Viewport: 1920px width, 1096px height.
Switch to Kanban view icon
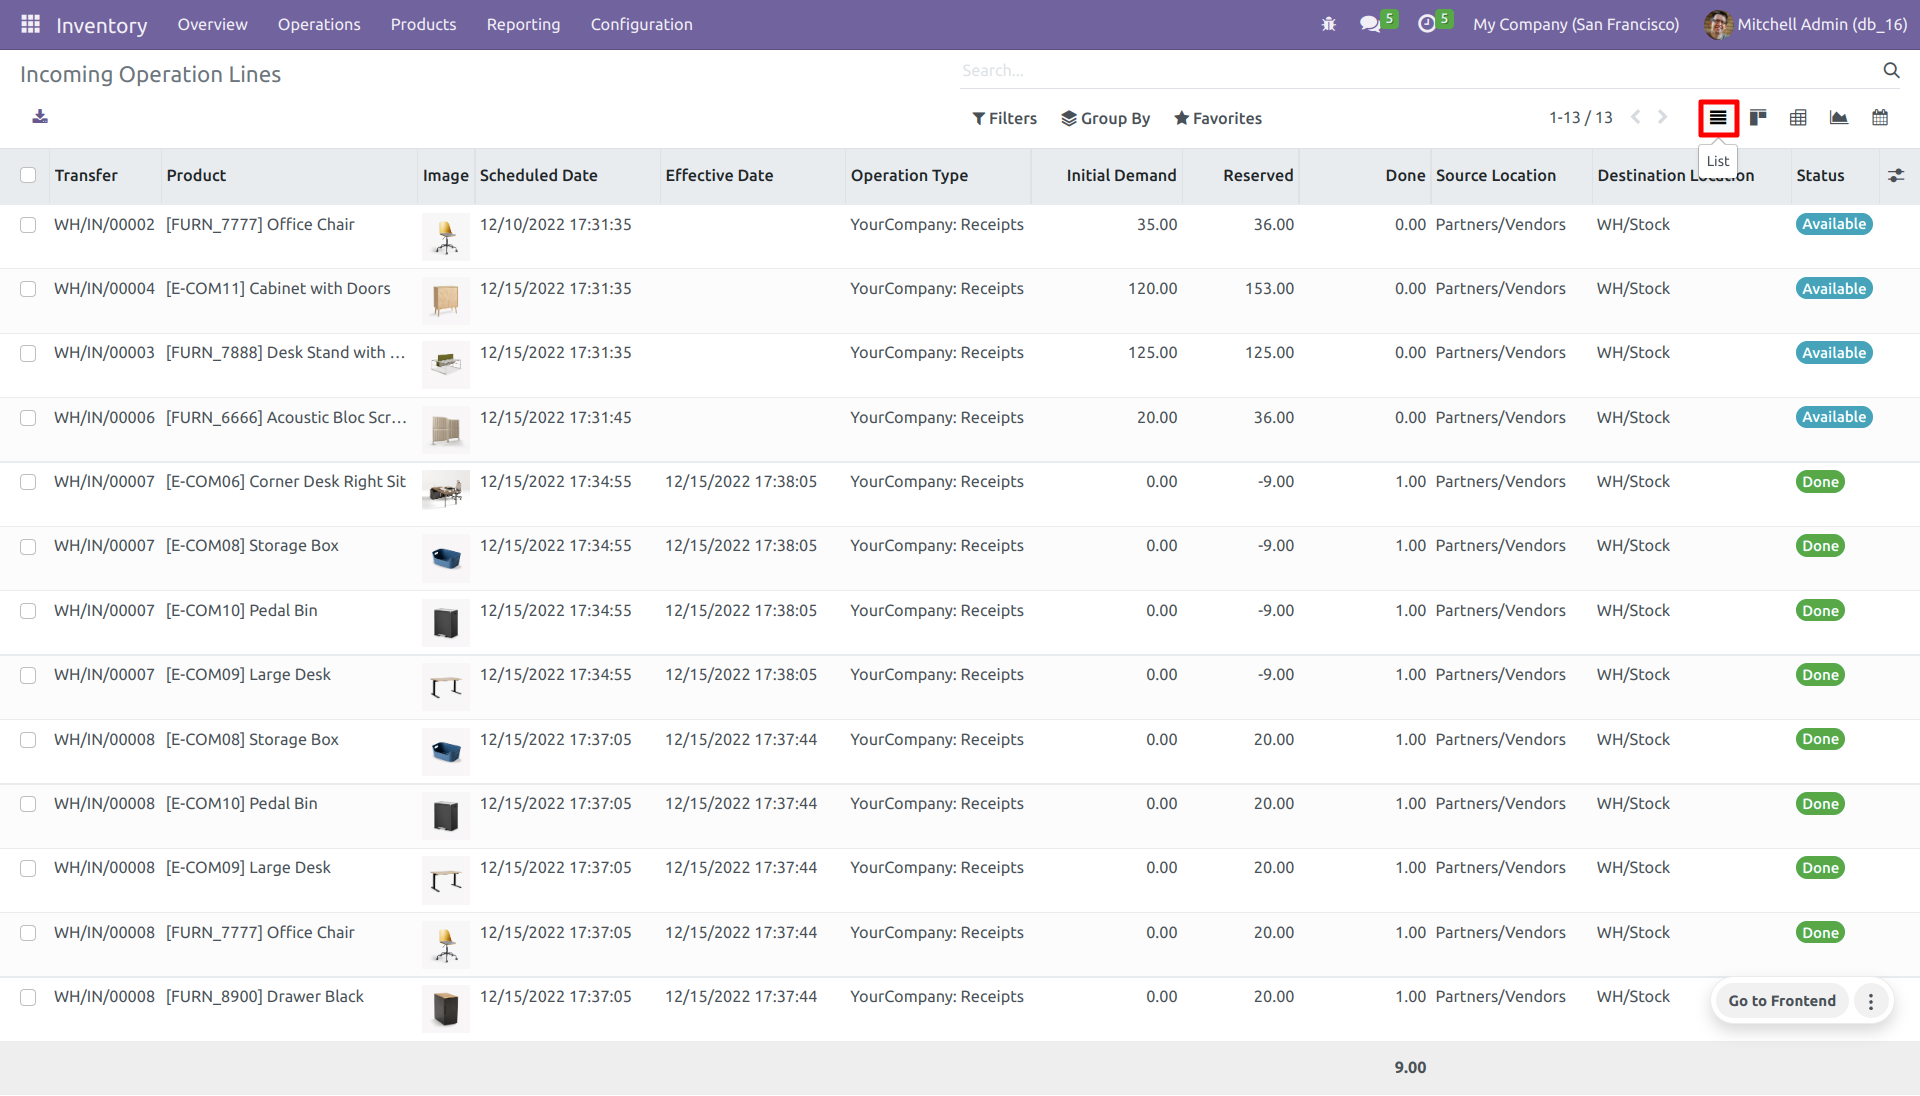click(1758, 118)
